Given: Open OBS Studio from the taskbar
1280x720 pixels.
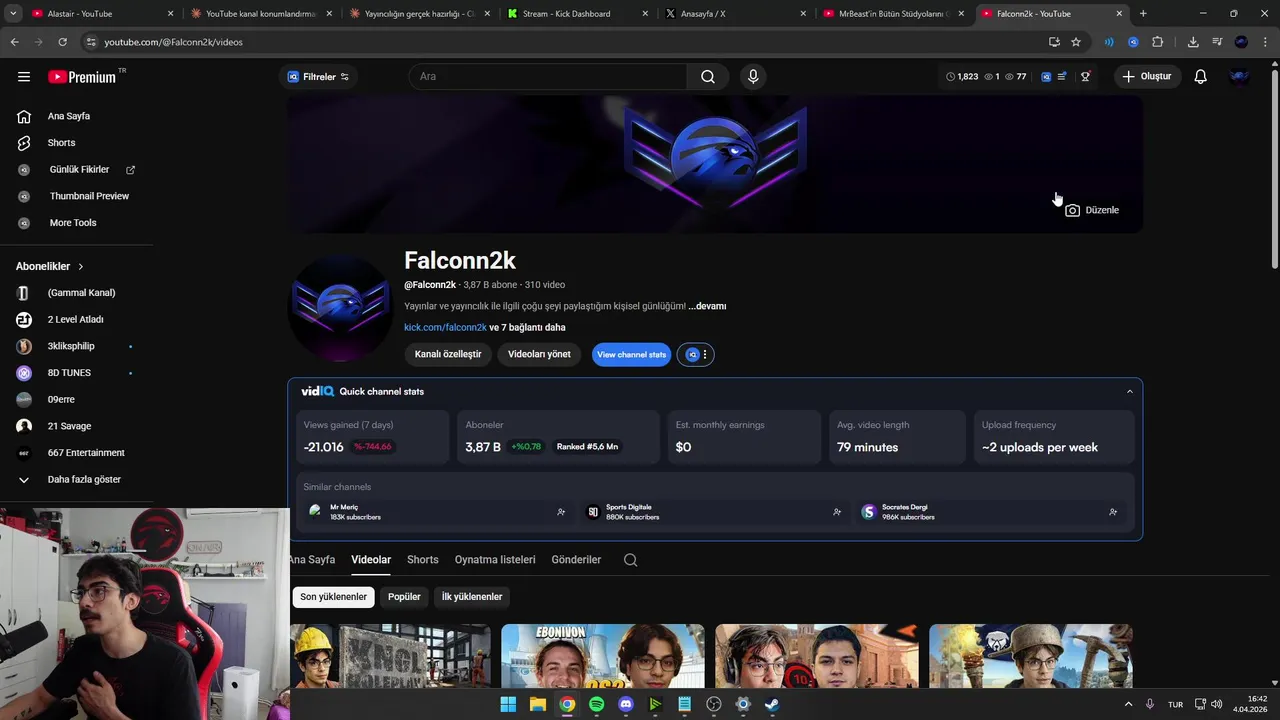Looking at the screenshot, I should pyautogui.click(x=714, y=704).
